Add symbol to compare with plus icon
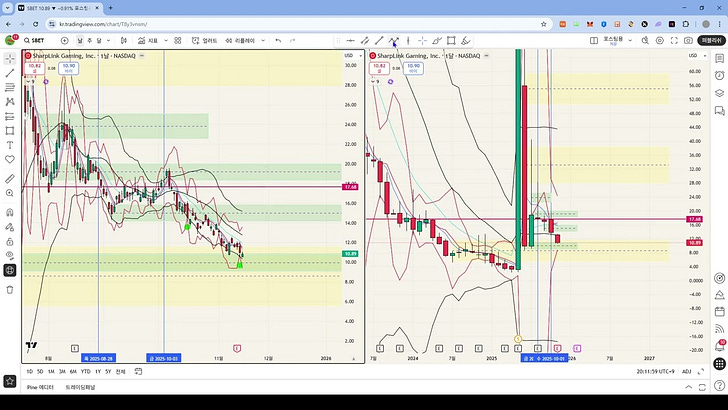728x410 pixels. coord(65,40)
